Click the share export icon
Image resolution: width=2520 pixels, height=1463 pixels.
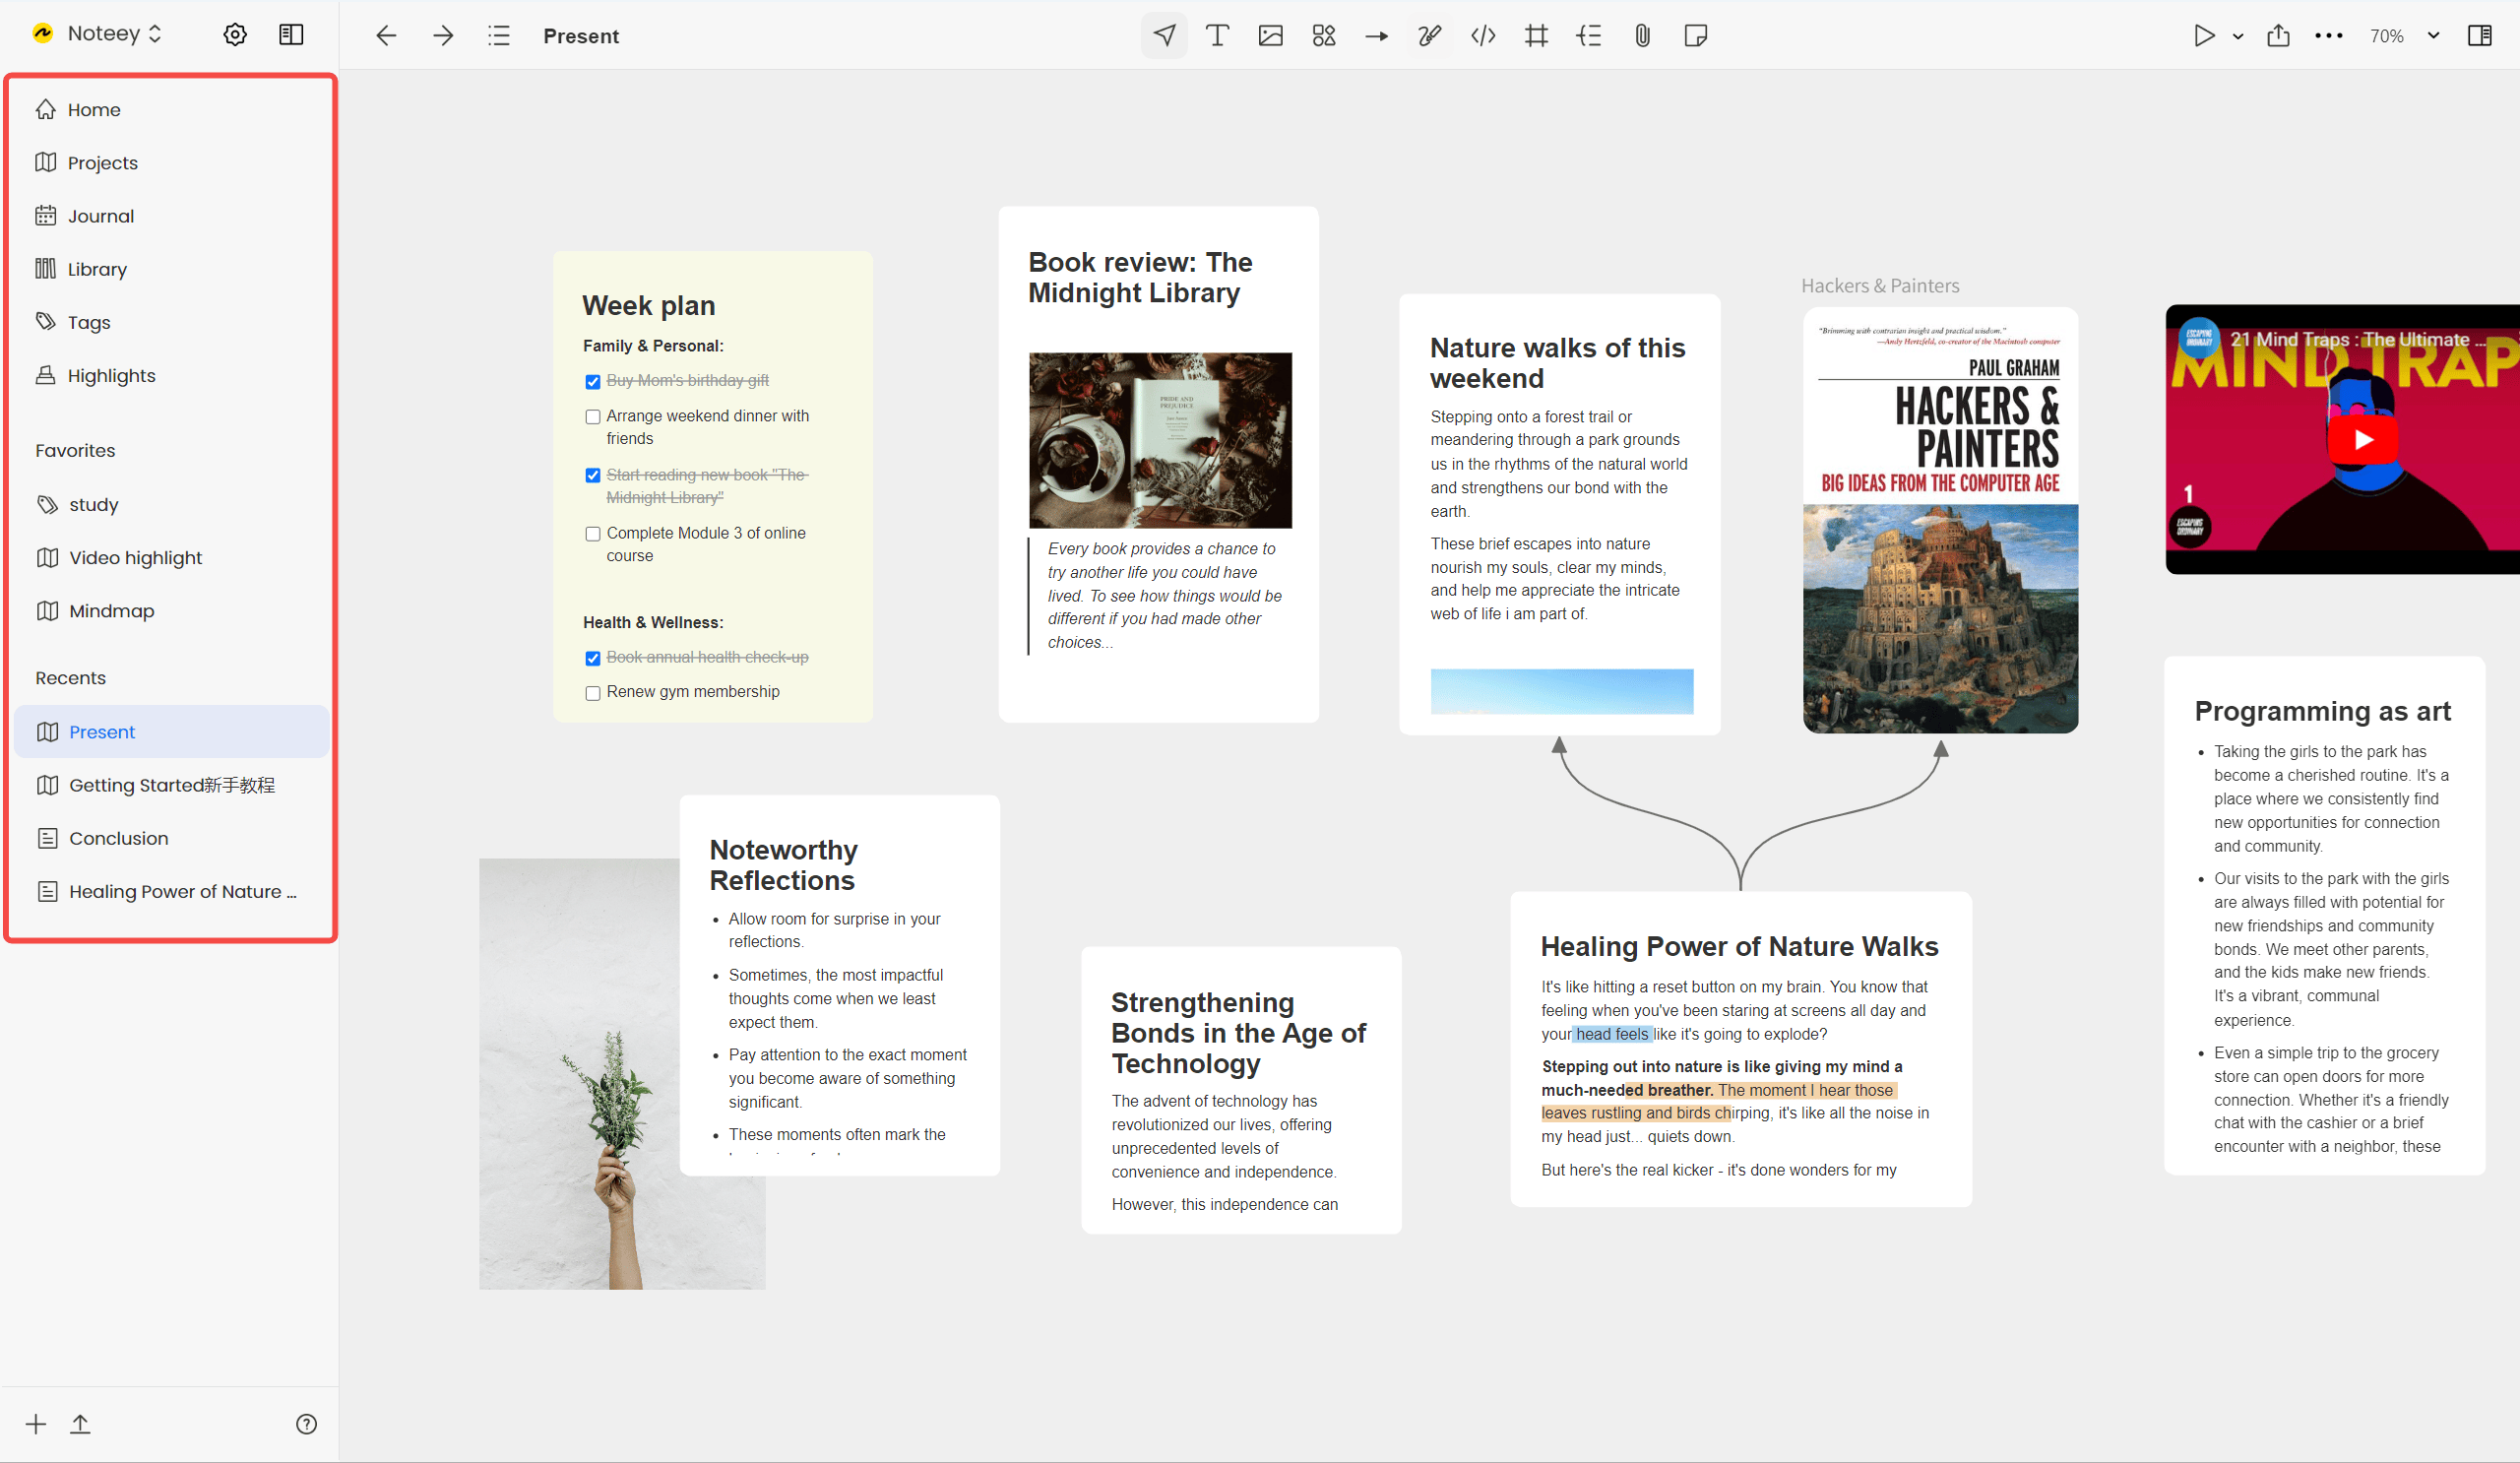click(2278, 36)
